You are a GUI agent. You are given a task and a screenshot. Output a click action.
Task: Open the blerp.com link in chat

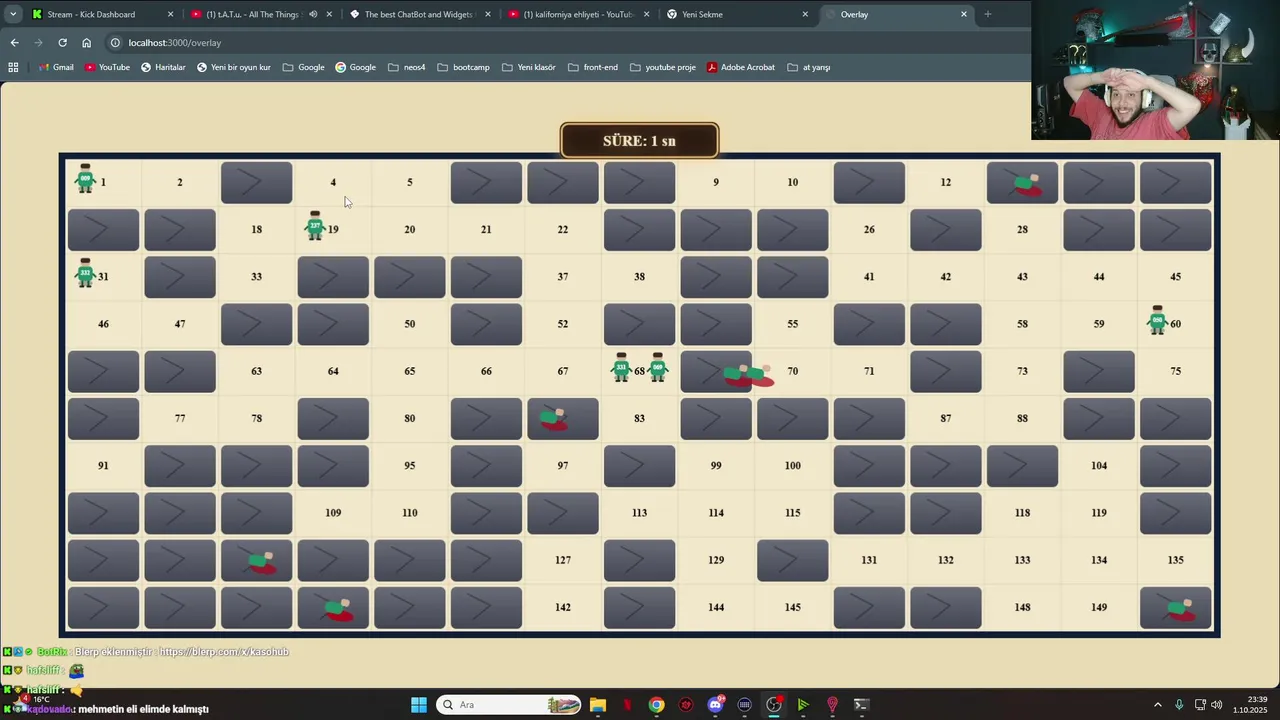click(224, 652)
